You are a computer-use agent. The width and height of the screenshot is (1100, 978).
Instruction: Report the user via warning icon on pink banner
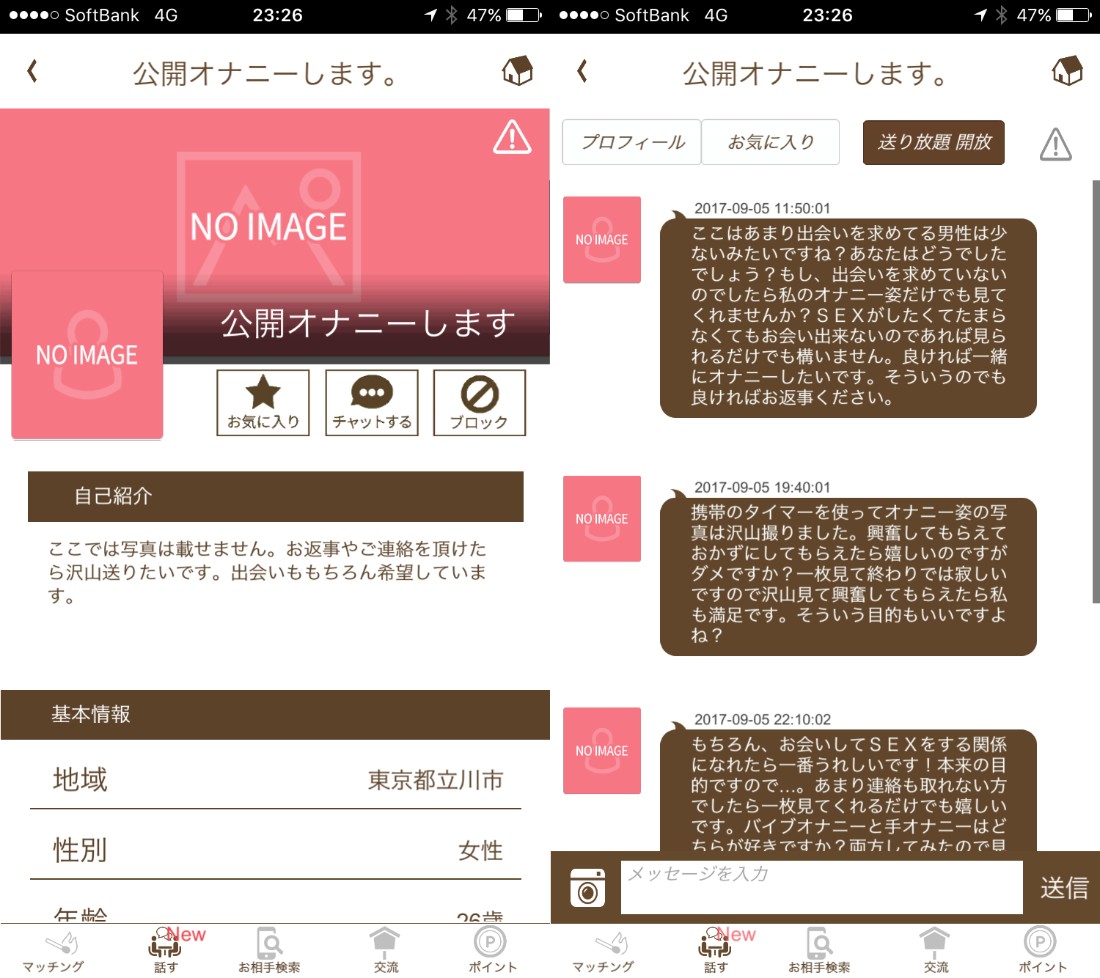[512, 137]
